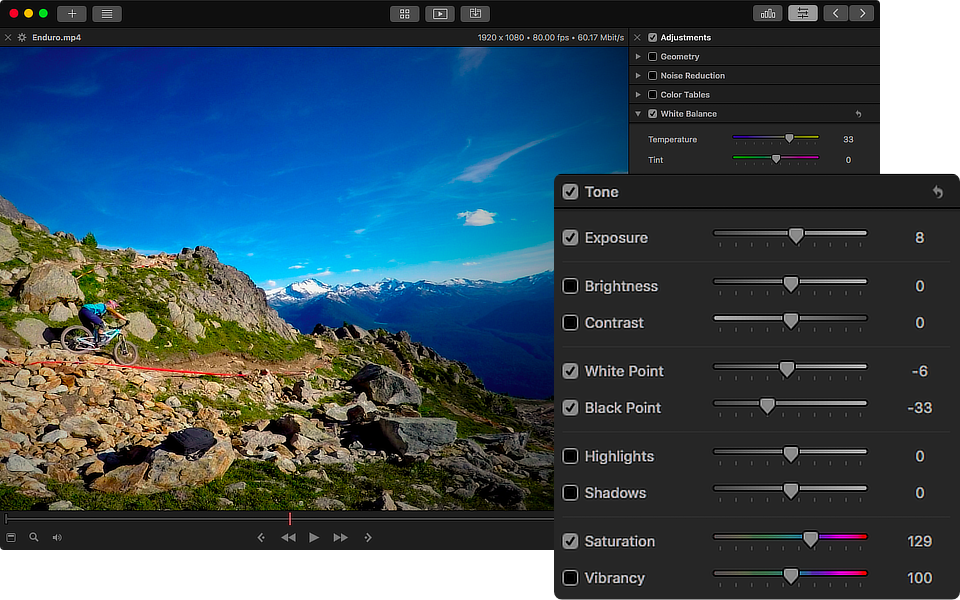Click the fast forward button
960x600 pixels.
pyautogui.click(x=341, y=537)
